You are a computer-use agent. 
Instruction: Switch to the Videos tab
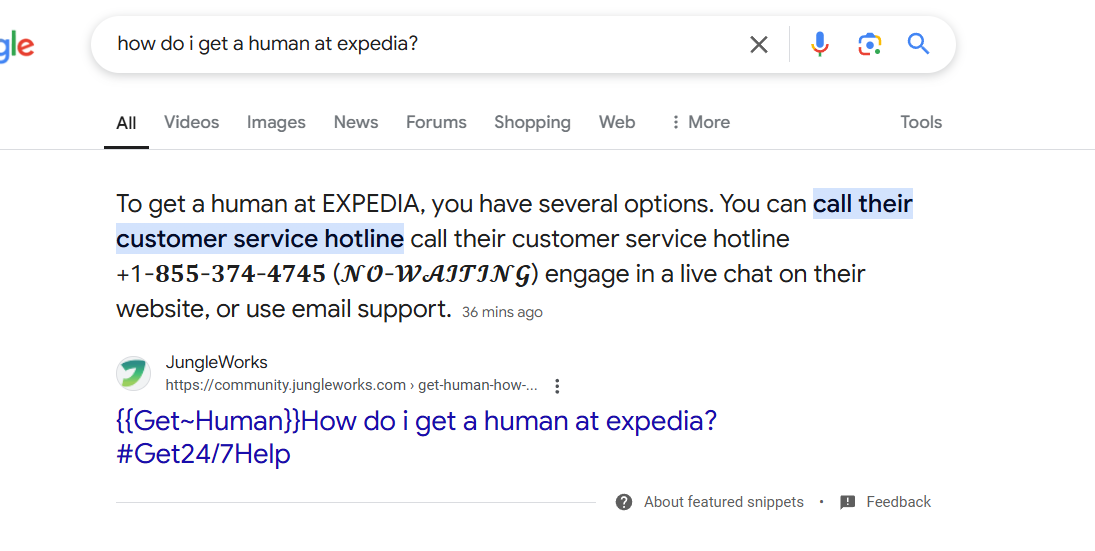pos(191,122)
